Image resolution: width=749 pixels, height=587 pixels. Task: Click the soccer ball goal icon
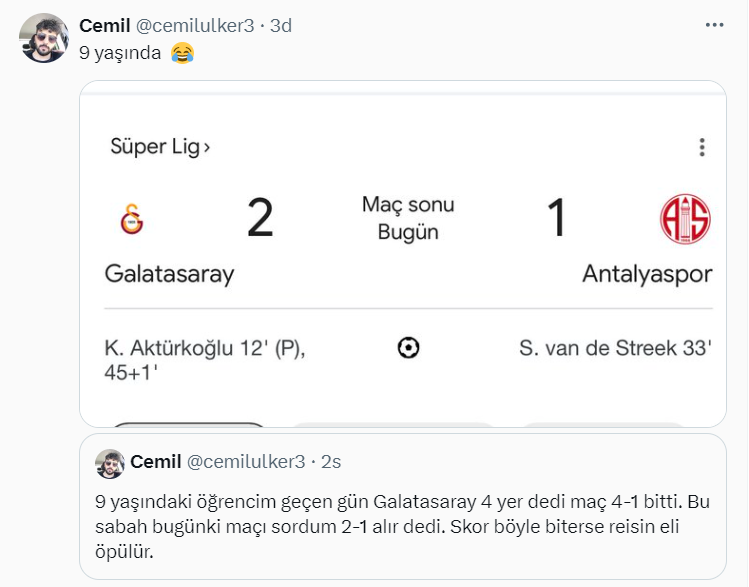[408, 347]
